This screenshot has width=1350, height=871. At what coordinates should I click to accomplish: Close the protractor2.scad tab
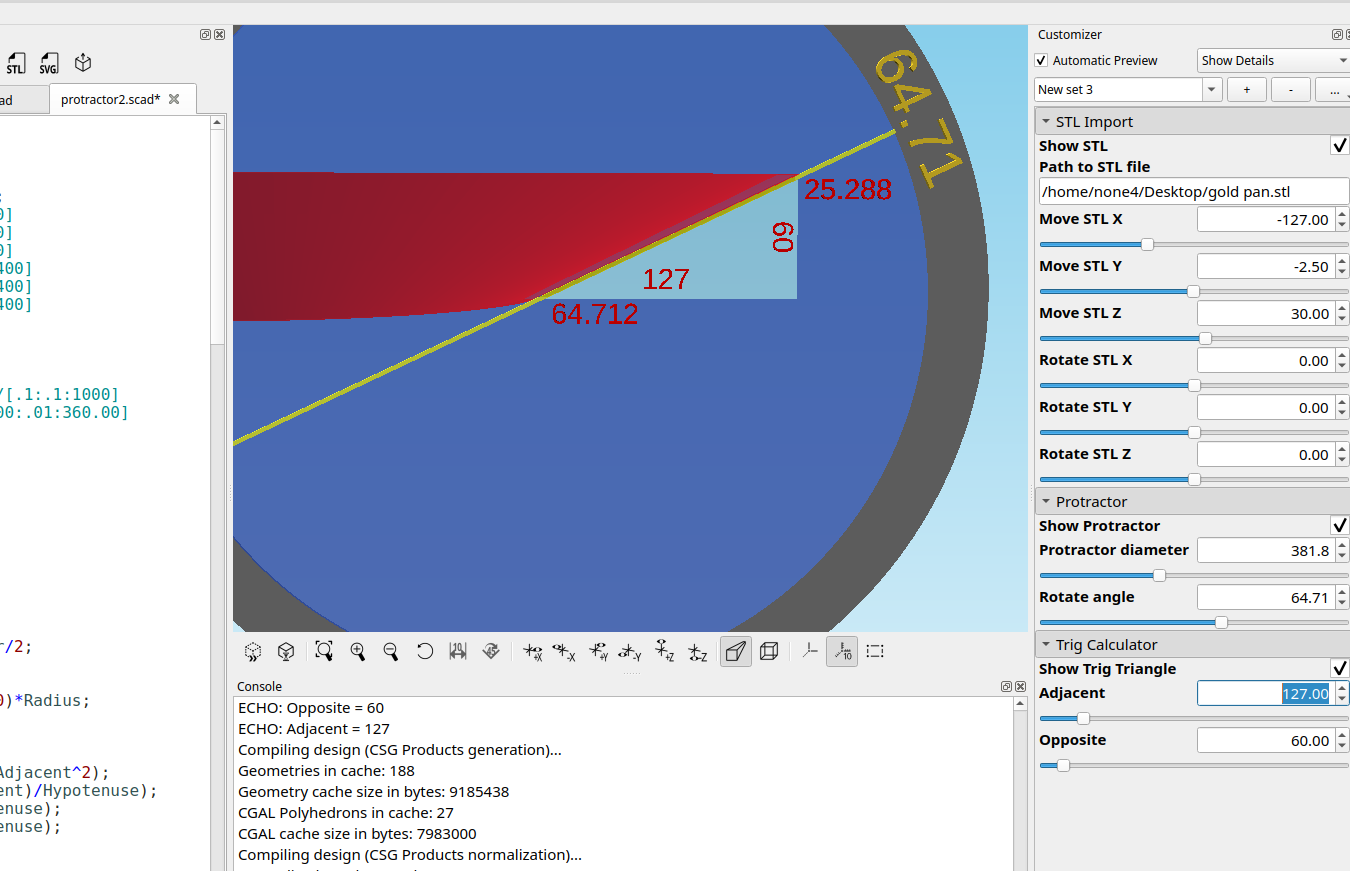[x=174, y=100]
